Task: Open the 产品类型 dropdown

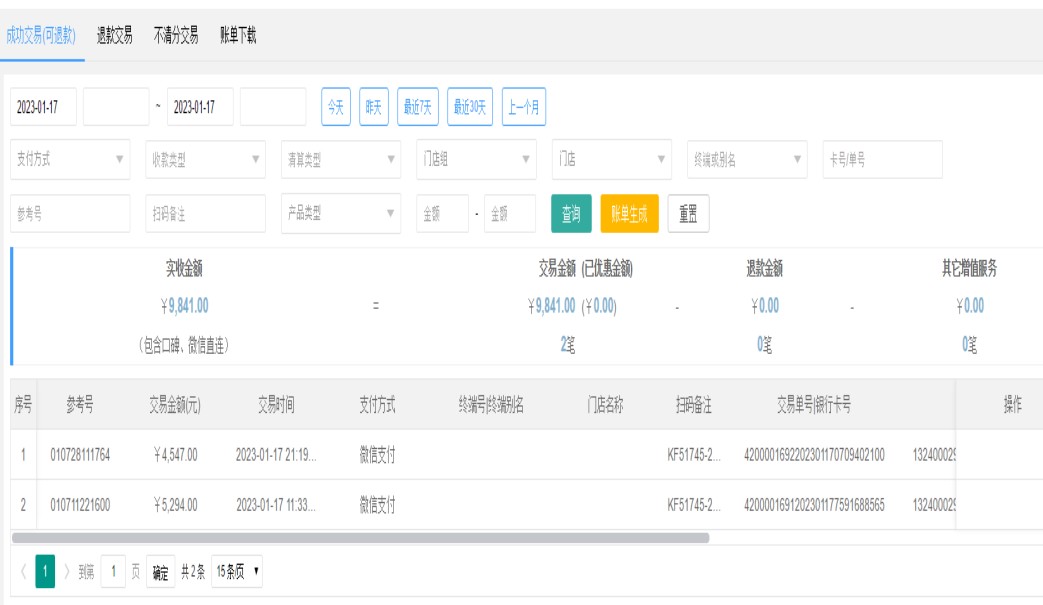Action: click(340, 213)
